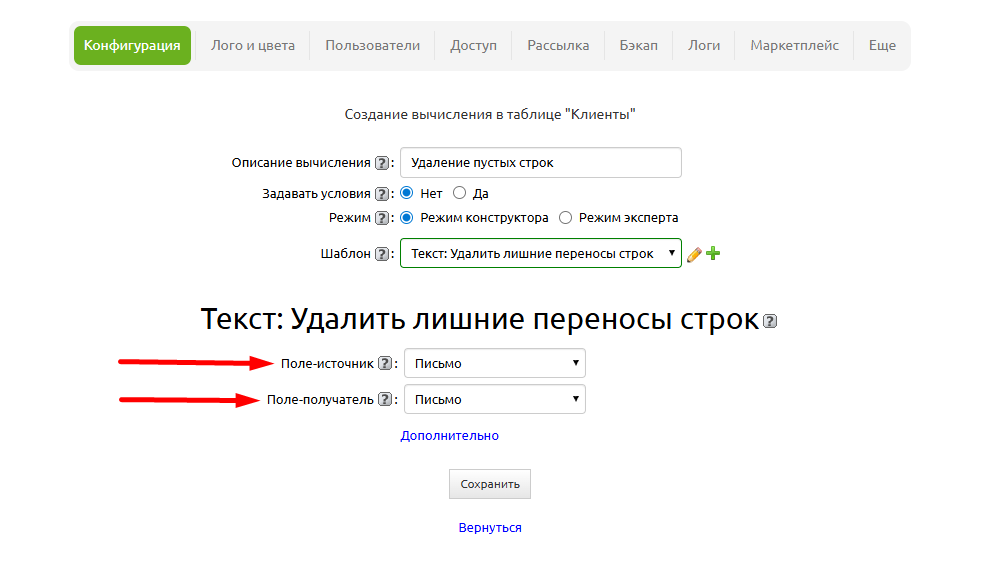The height and width of the screenshot is (570, 989).
Task: Select the Нет radio button for conditions
Action: [407, 193]
